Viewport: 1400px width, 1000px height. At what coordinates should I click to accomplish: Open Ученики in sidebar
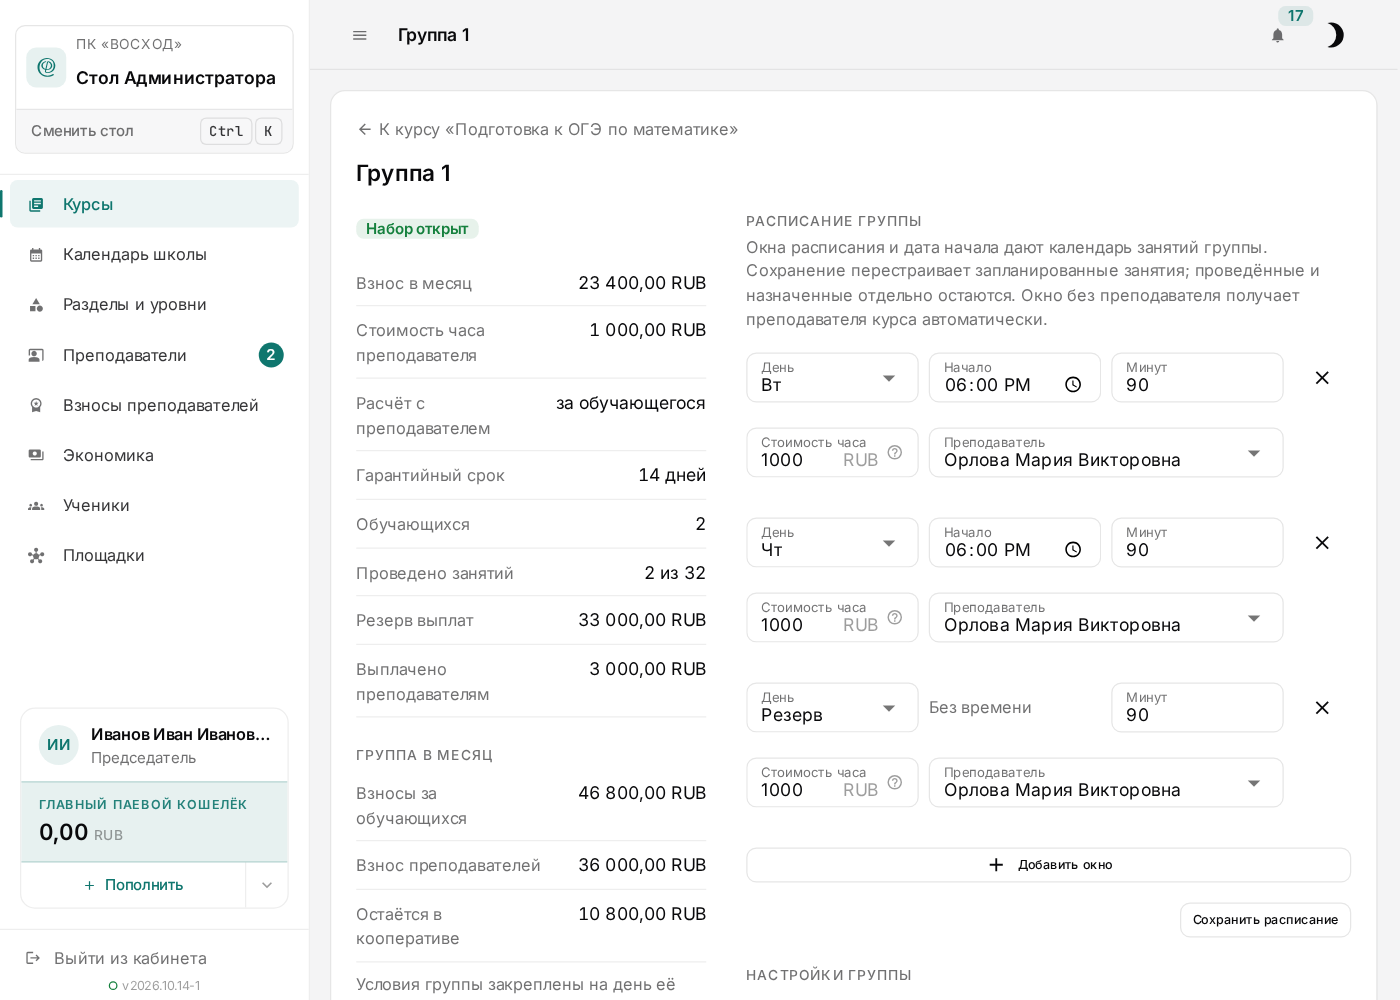[154, 505]
